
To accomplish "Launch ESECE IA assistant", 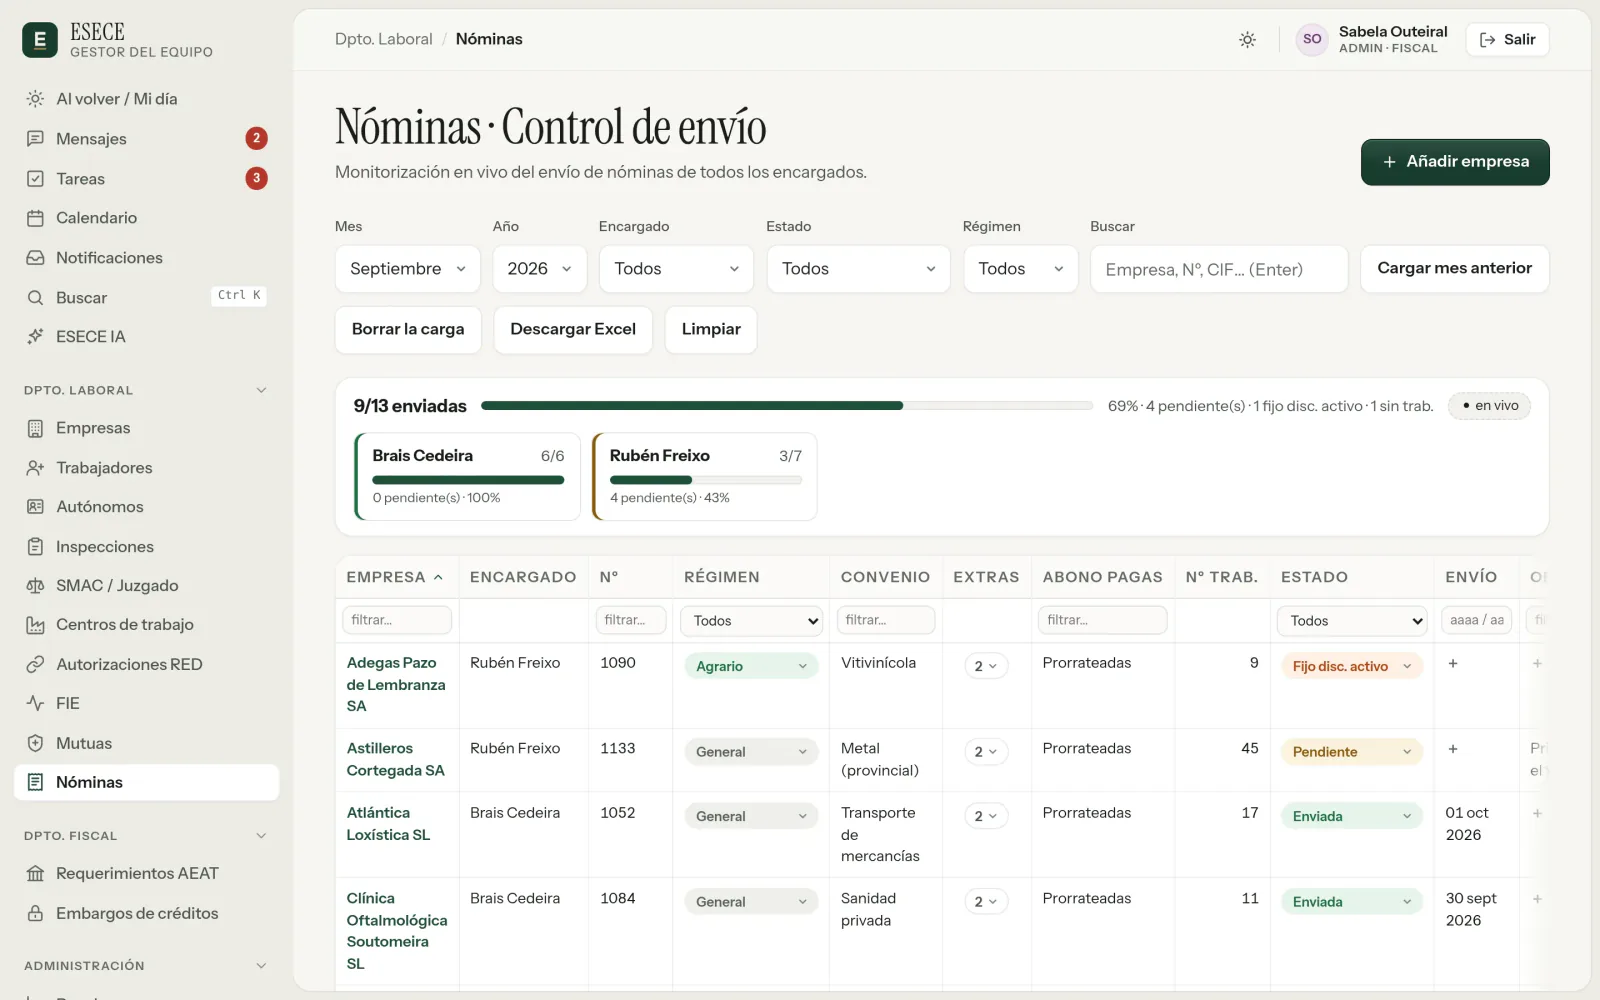I will coord(146,336).
